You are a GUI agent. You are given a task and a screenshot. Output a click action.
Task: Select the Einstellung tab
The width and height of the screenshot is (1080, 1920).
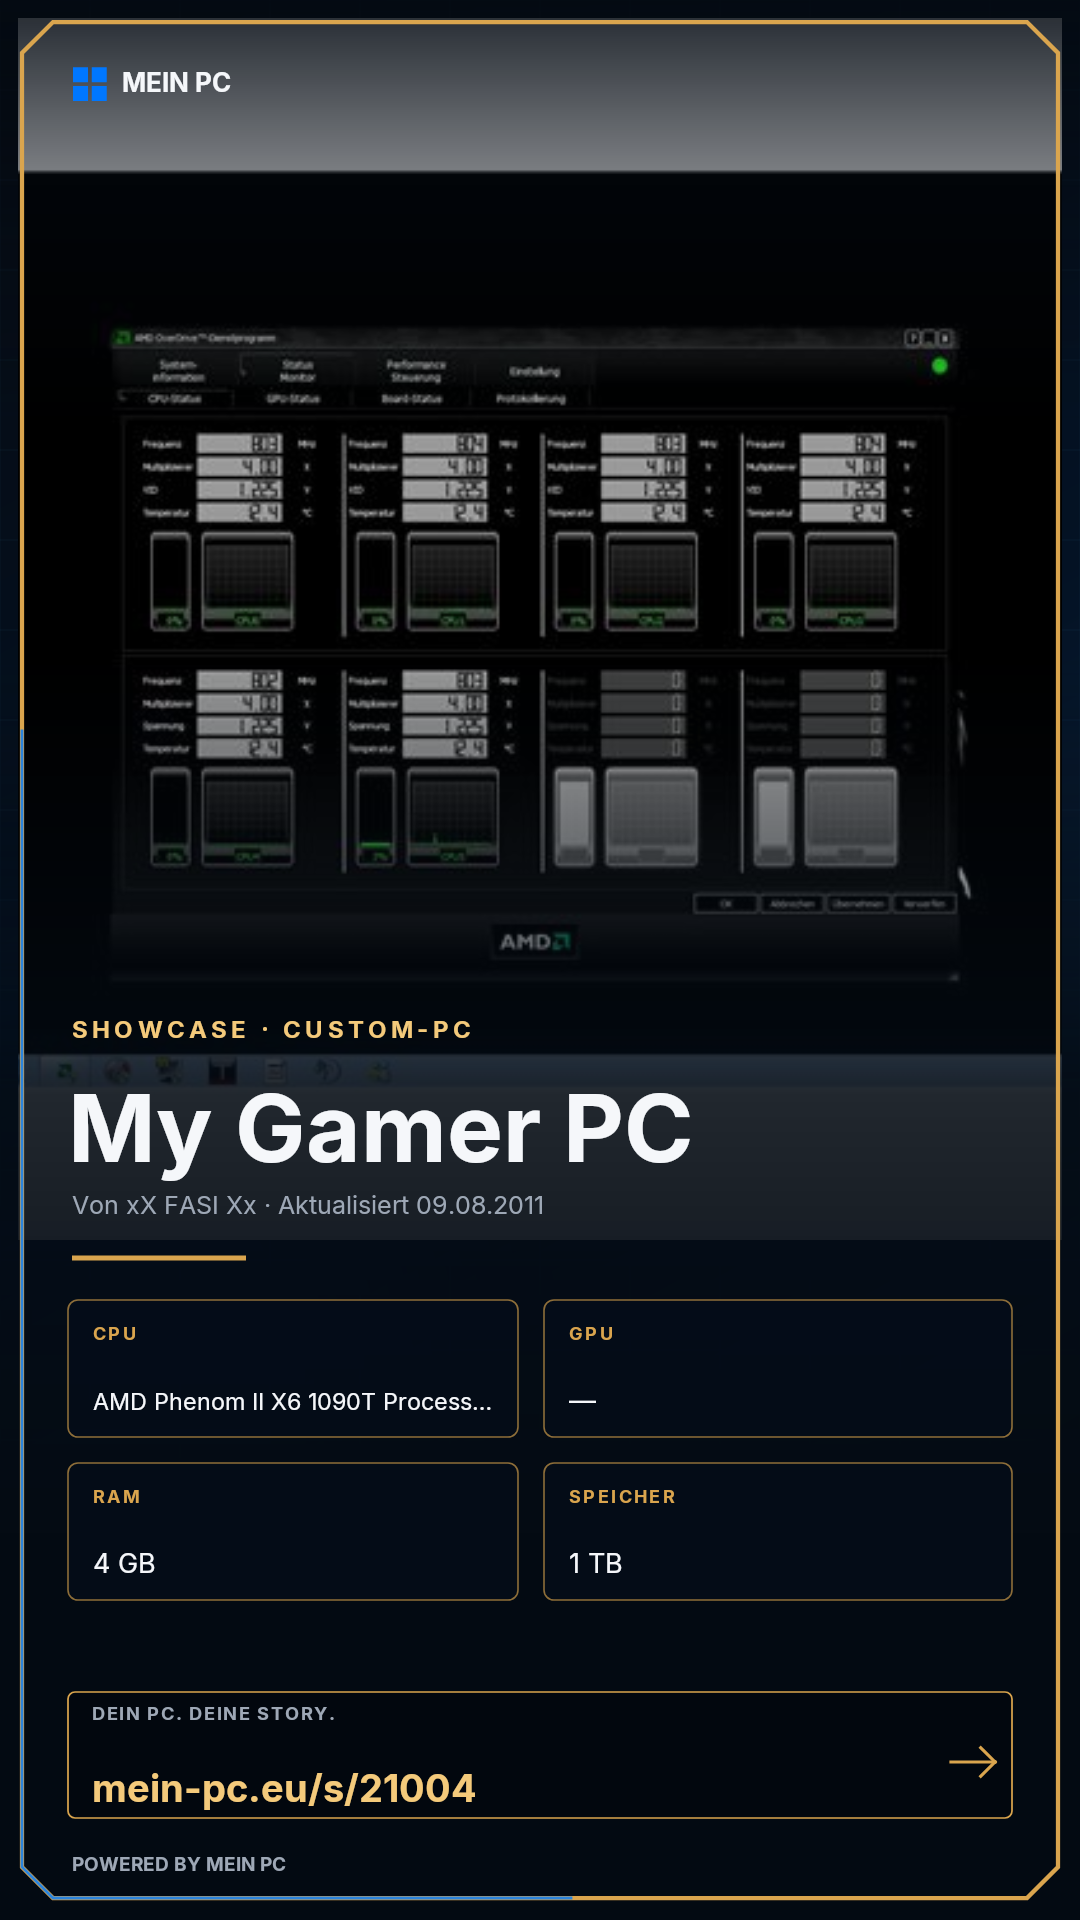click(535, 371)
